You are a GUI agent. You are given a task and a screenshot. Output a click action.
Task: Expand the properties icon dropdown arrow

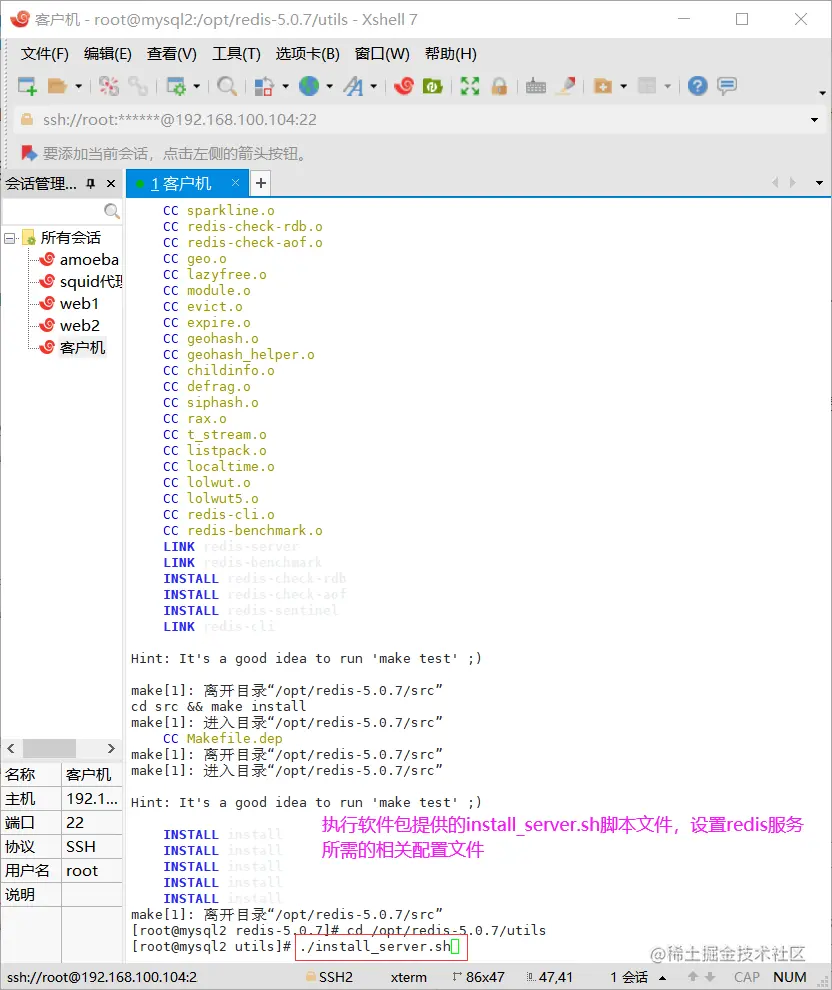[196, 86]
